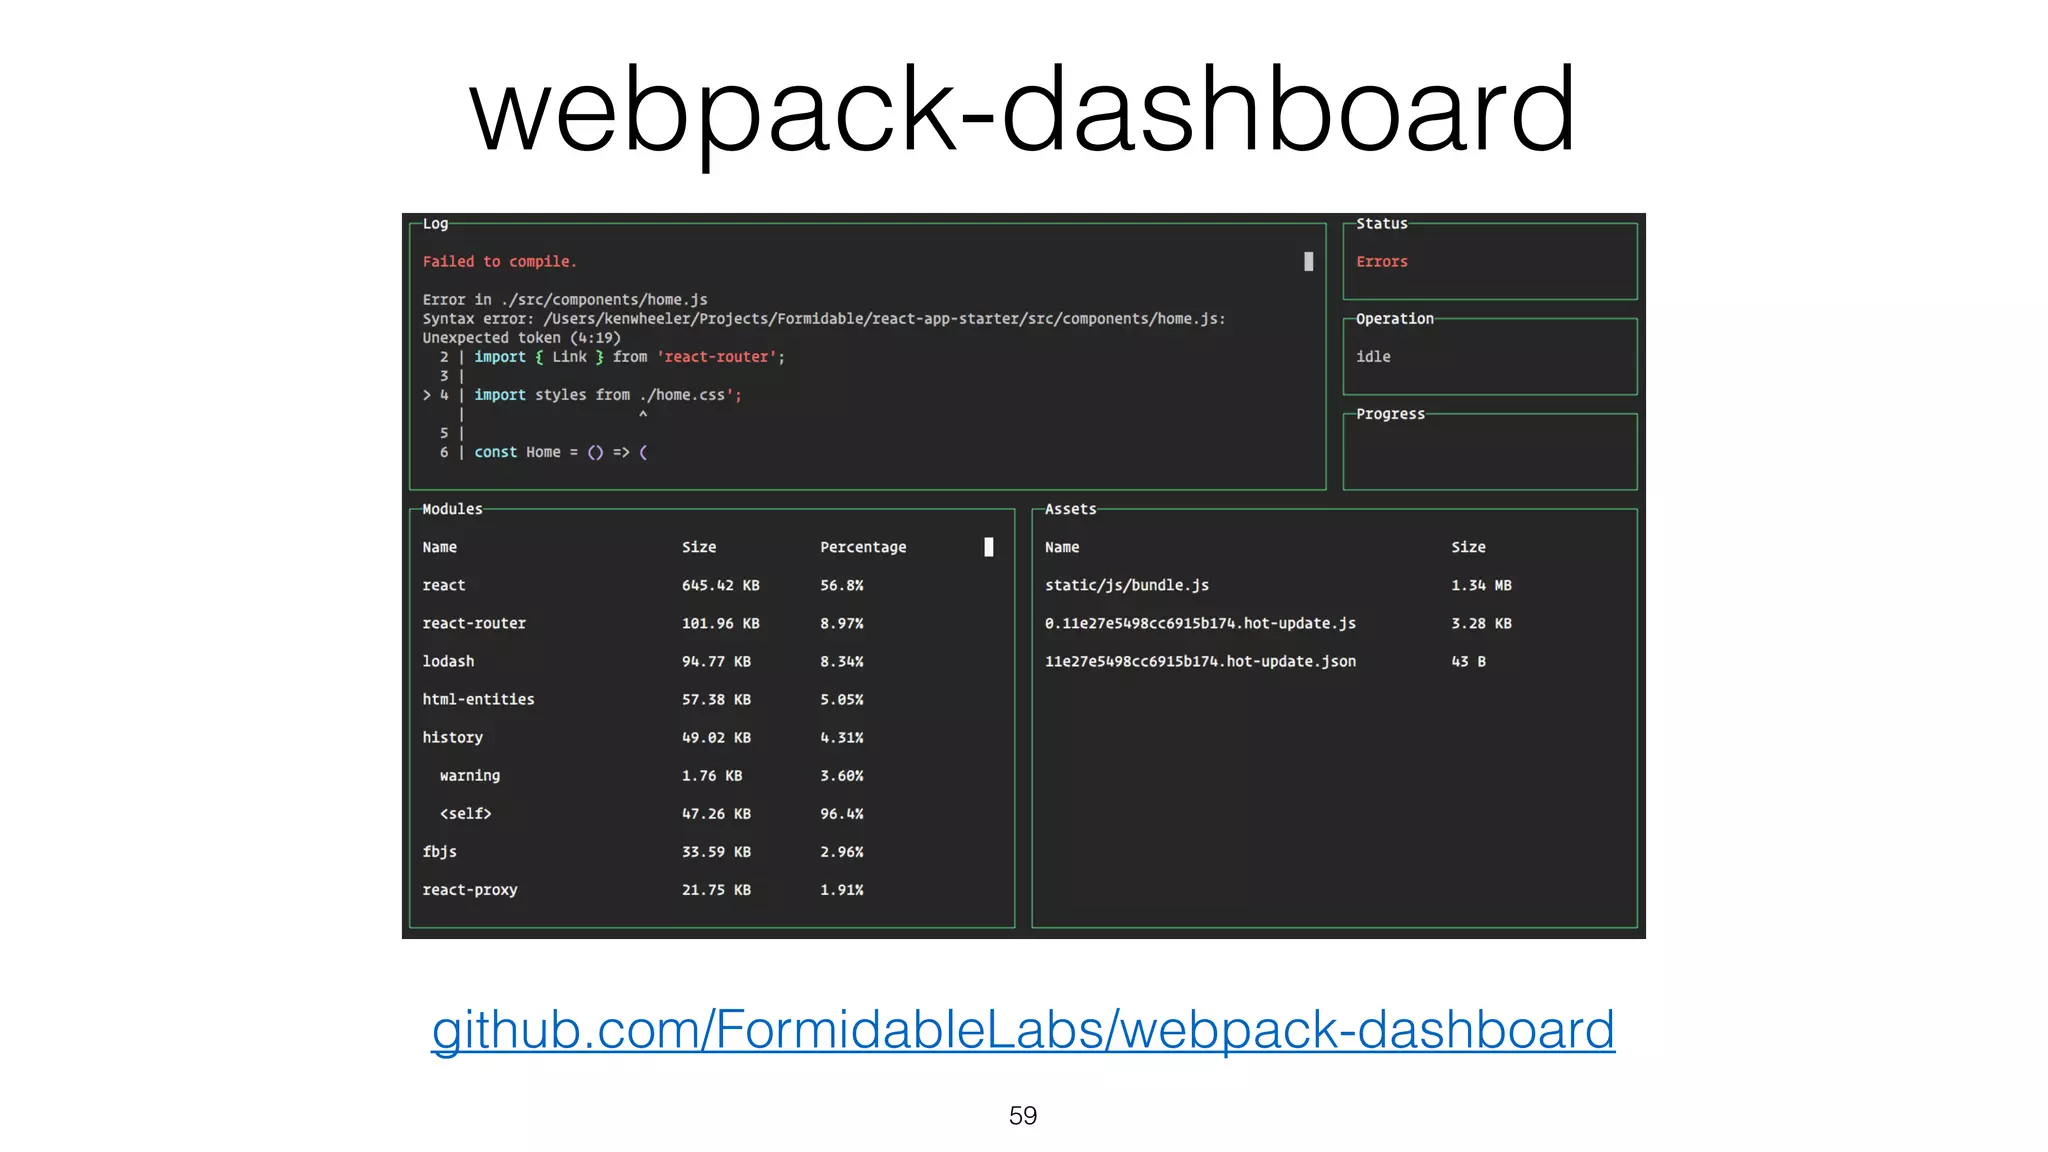Click the Modules 'Percentage' column header

863,547
